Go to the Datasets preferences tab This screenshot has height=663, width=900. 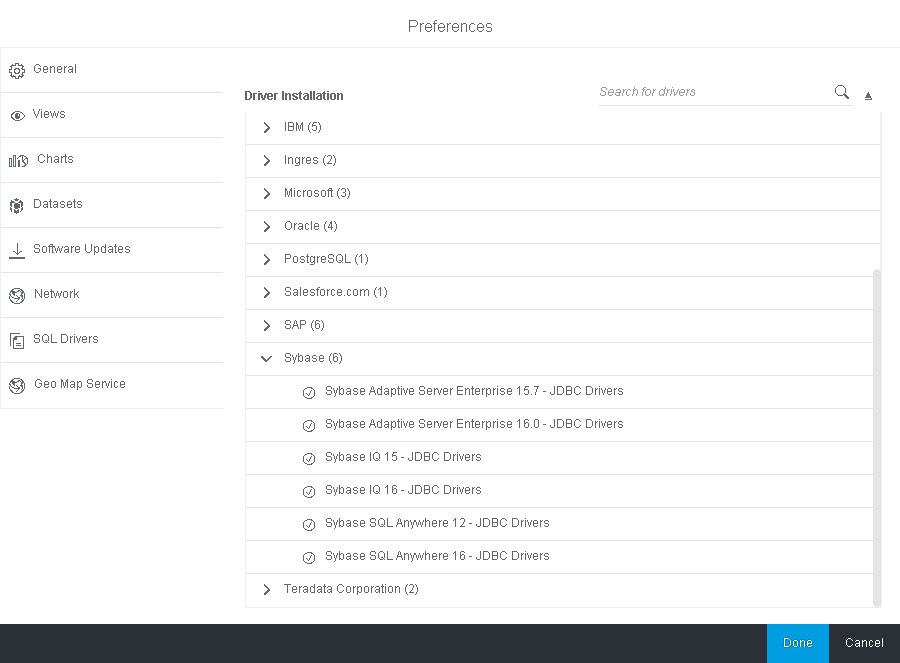coord(112,205)
